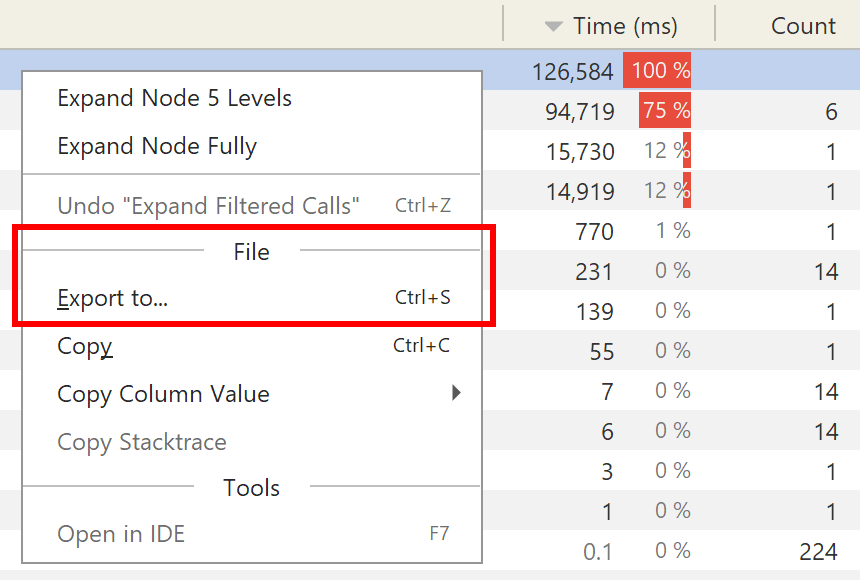
Task: Select the 139 time value
Action: (x=595, y=312)
